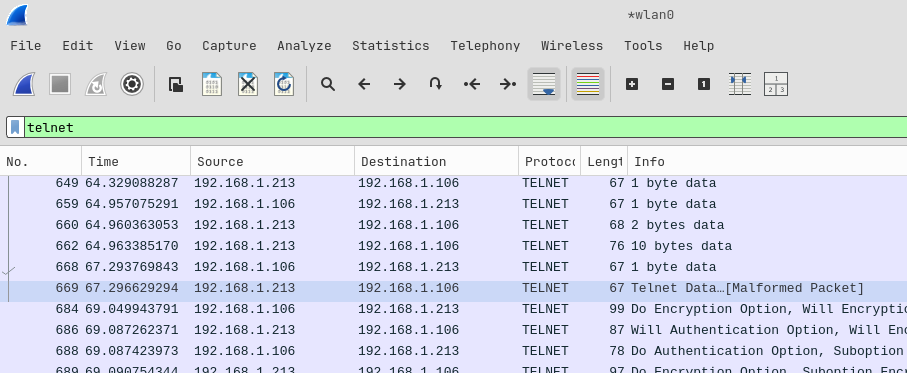907x373 pixels.
Task: Zoom in the packet text
Action: point(632,84)
